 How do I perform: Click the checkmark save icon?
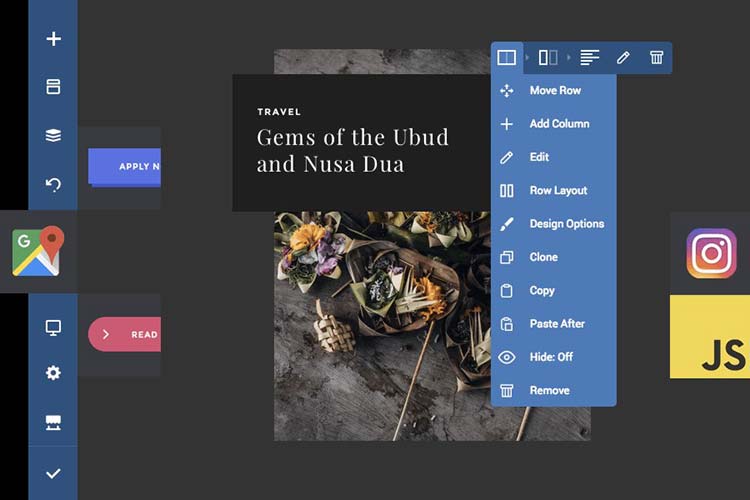click(x=54, y=473)
